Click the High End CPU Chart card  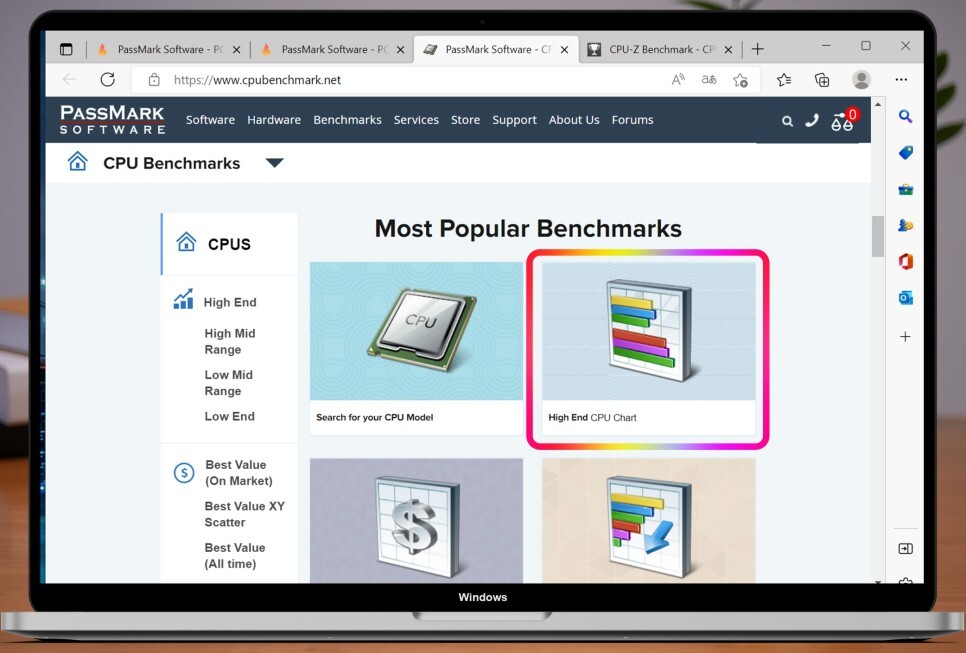[648, 348]
